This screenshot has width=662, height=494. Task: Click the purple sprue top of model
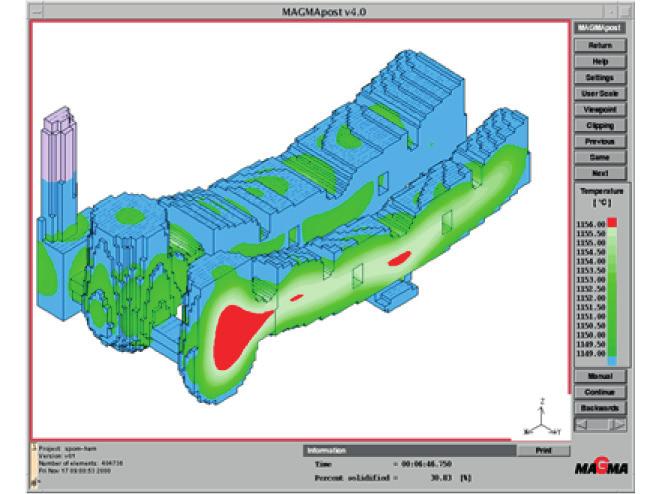click(x=59, y=144)
